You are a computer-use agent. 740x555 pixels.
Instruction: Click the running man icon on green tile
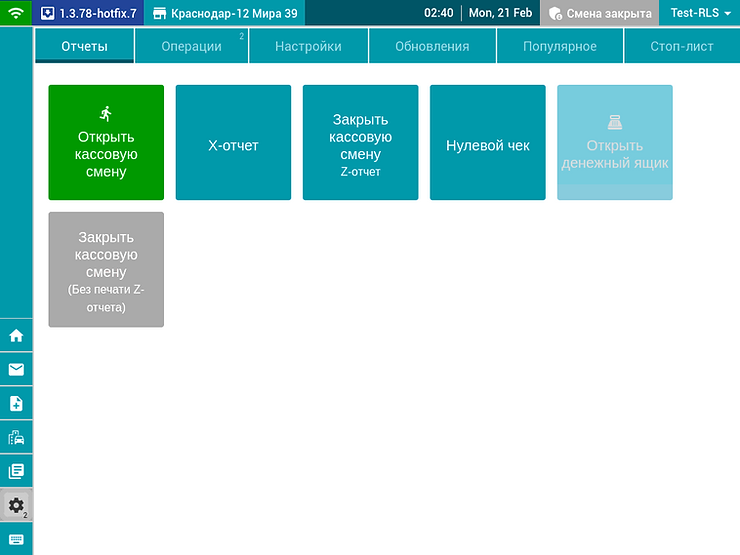tap(106, 114)
